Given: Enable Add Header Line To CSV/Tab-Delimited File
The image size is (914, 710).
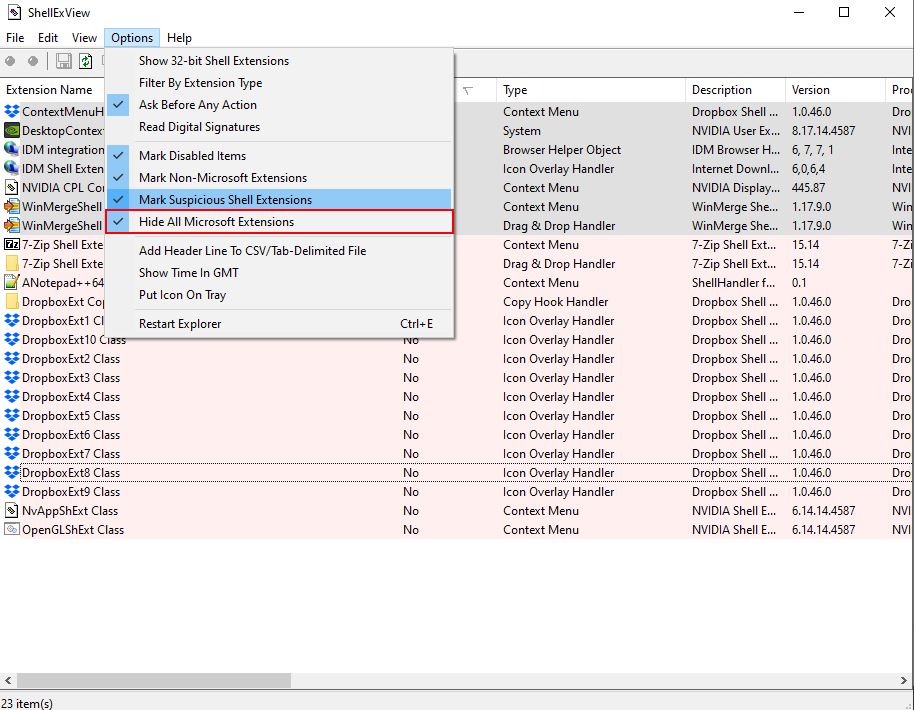Looking at the screenshot, I should click(x=279, y=251).
